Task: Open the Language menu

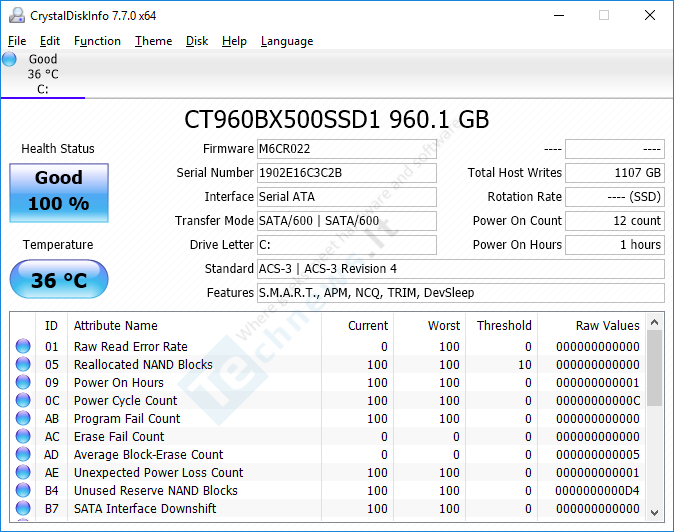Action: (287, 41)
